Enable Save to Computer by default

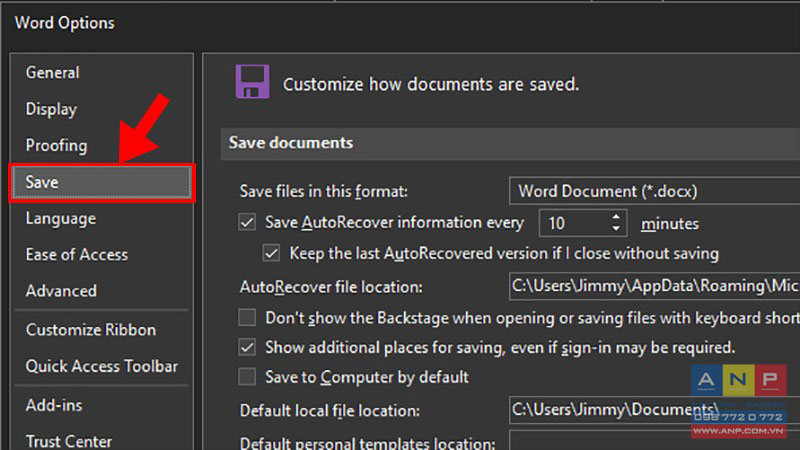[247, 377]
